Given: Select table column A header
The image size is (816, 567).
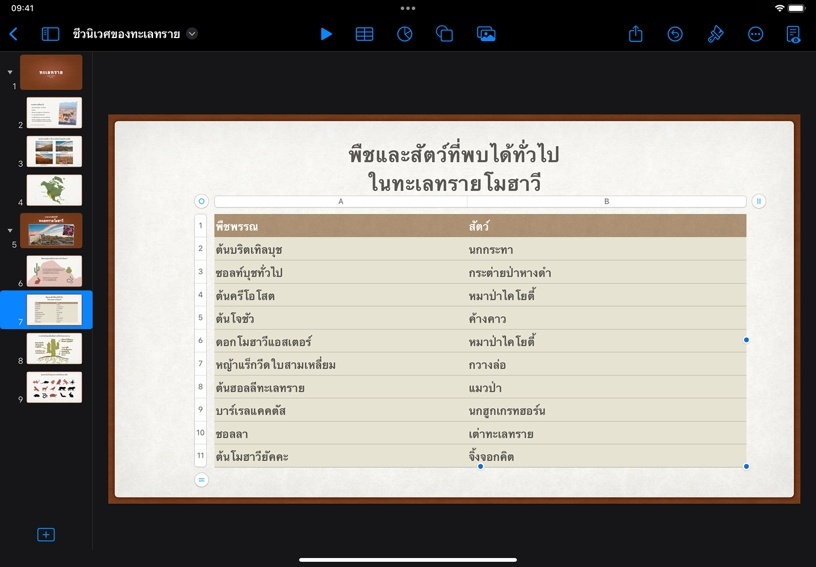Looking at the screenshot, I should (x=340, y=201).
